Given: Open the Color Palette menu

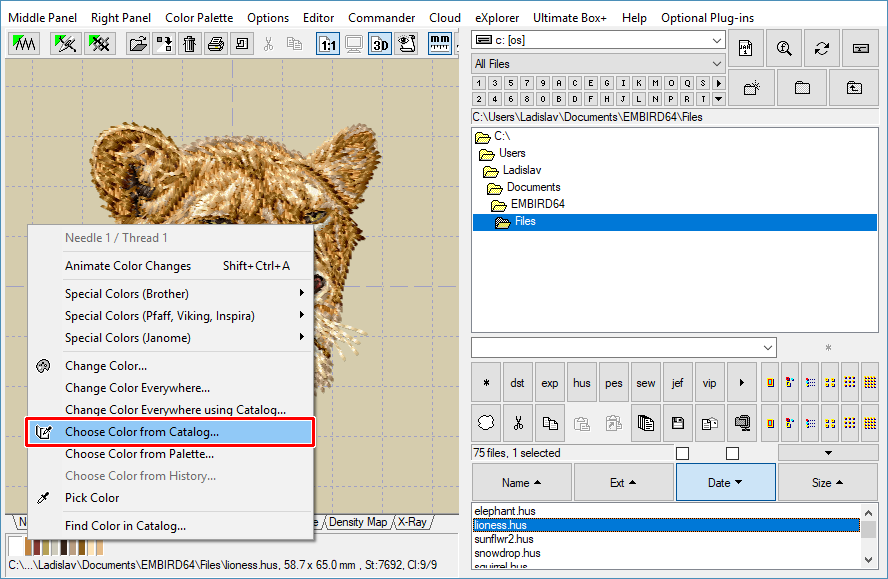Looking at the screenshot, I should click(199, 18).
